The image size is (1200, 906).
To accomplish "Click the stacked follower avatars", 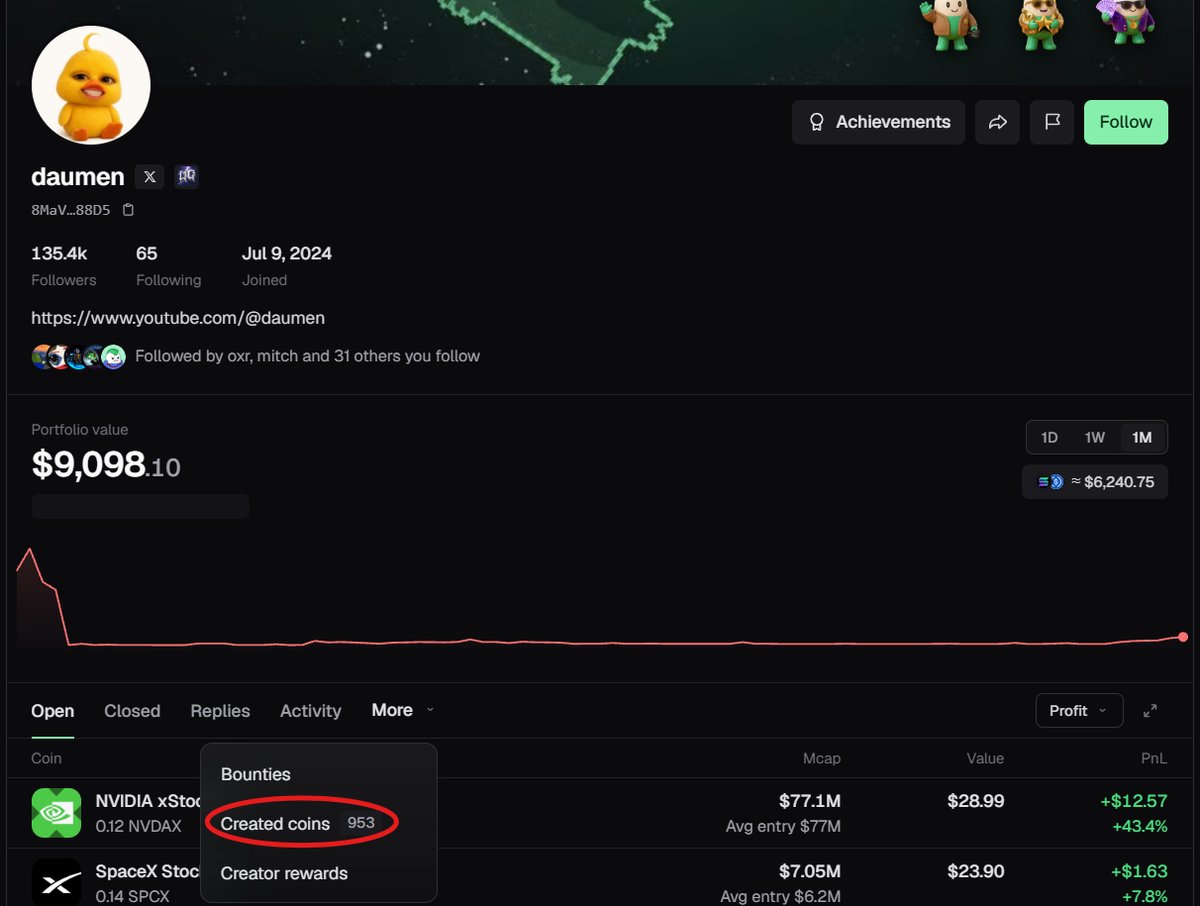I will point(79,356).
